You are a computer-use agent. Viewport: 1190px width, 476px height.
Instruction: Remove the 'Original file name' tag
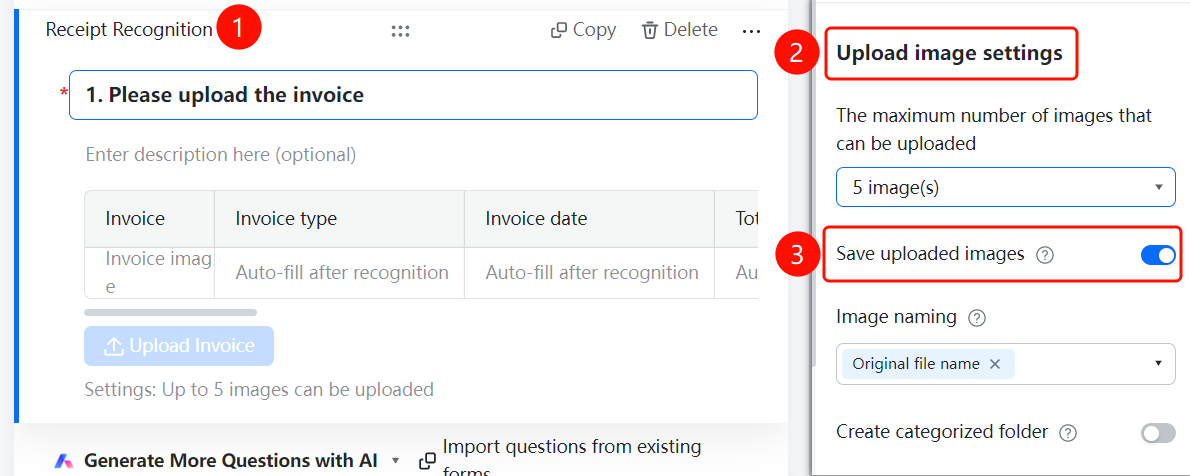pos(995,364)
